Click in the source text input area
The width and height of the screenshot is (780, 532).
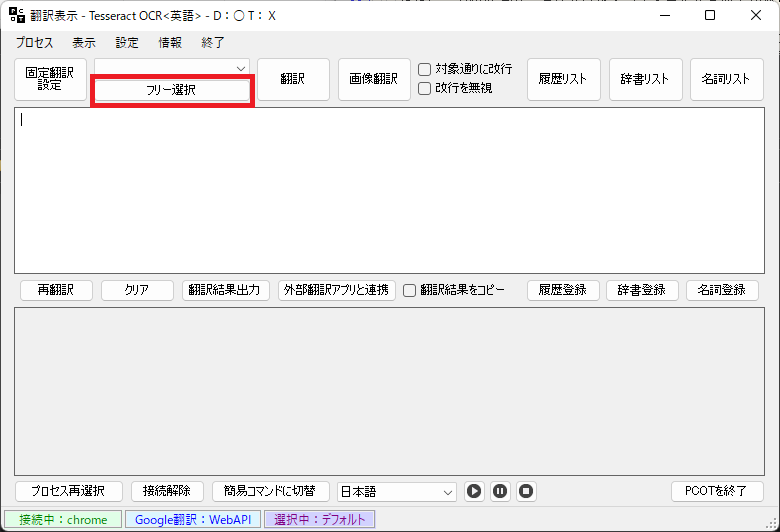(x=390, y=191)
